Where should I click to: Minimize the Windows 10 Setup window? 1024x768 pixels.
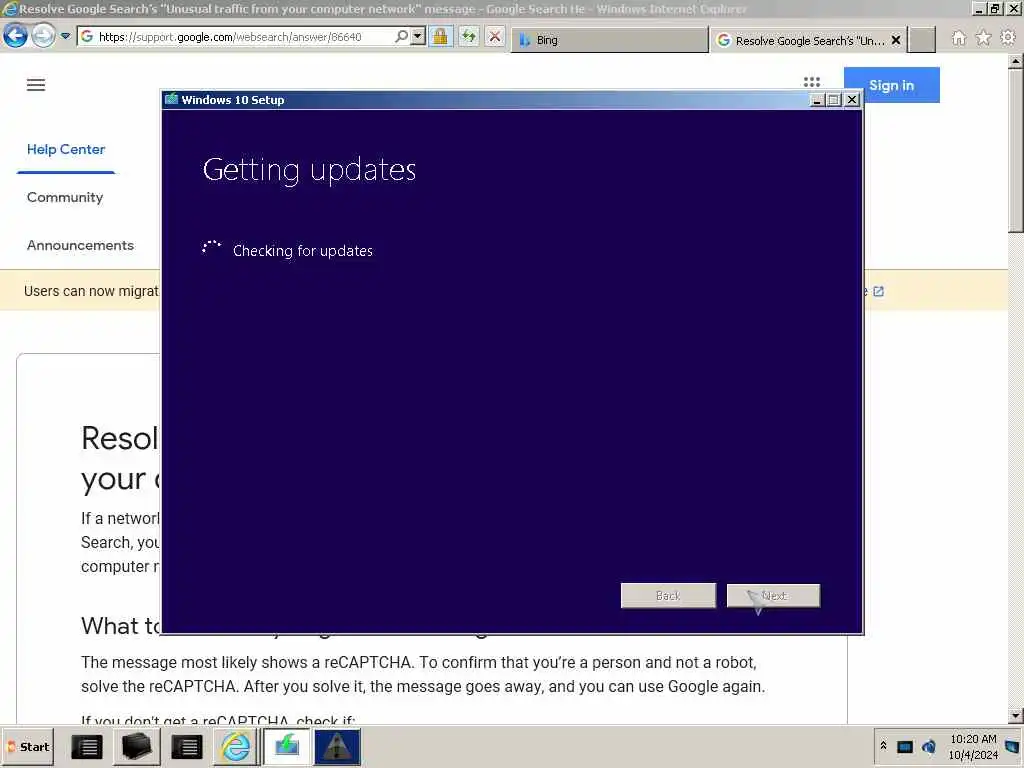tap(816, 100)
